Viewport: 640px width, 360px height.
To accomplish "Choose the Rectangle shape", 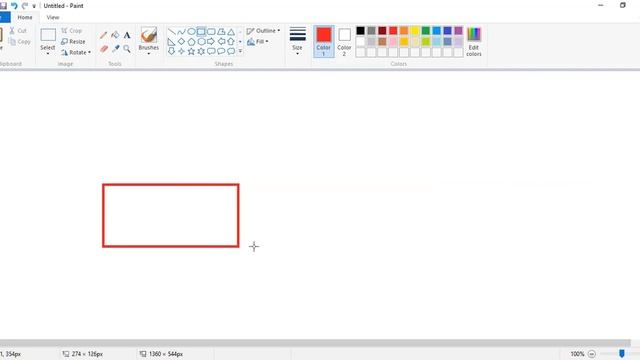I will click(x=201, y=31).
